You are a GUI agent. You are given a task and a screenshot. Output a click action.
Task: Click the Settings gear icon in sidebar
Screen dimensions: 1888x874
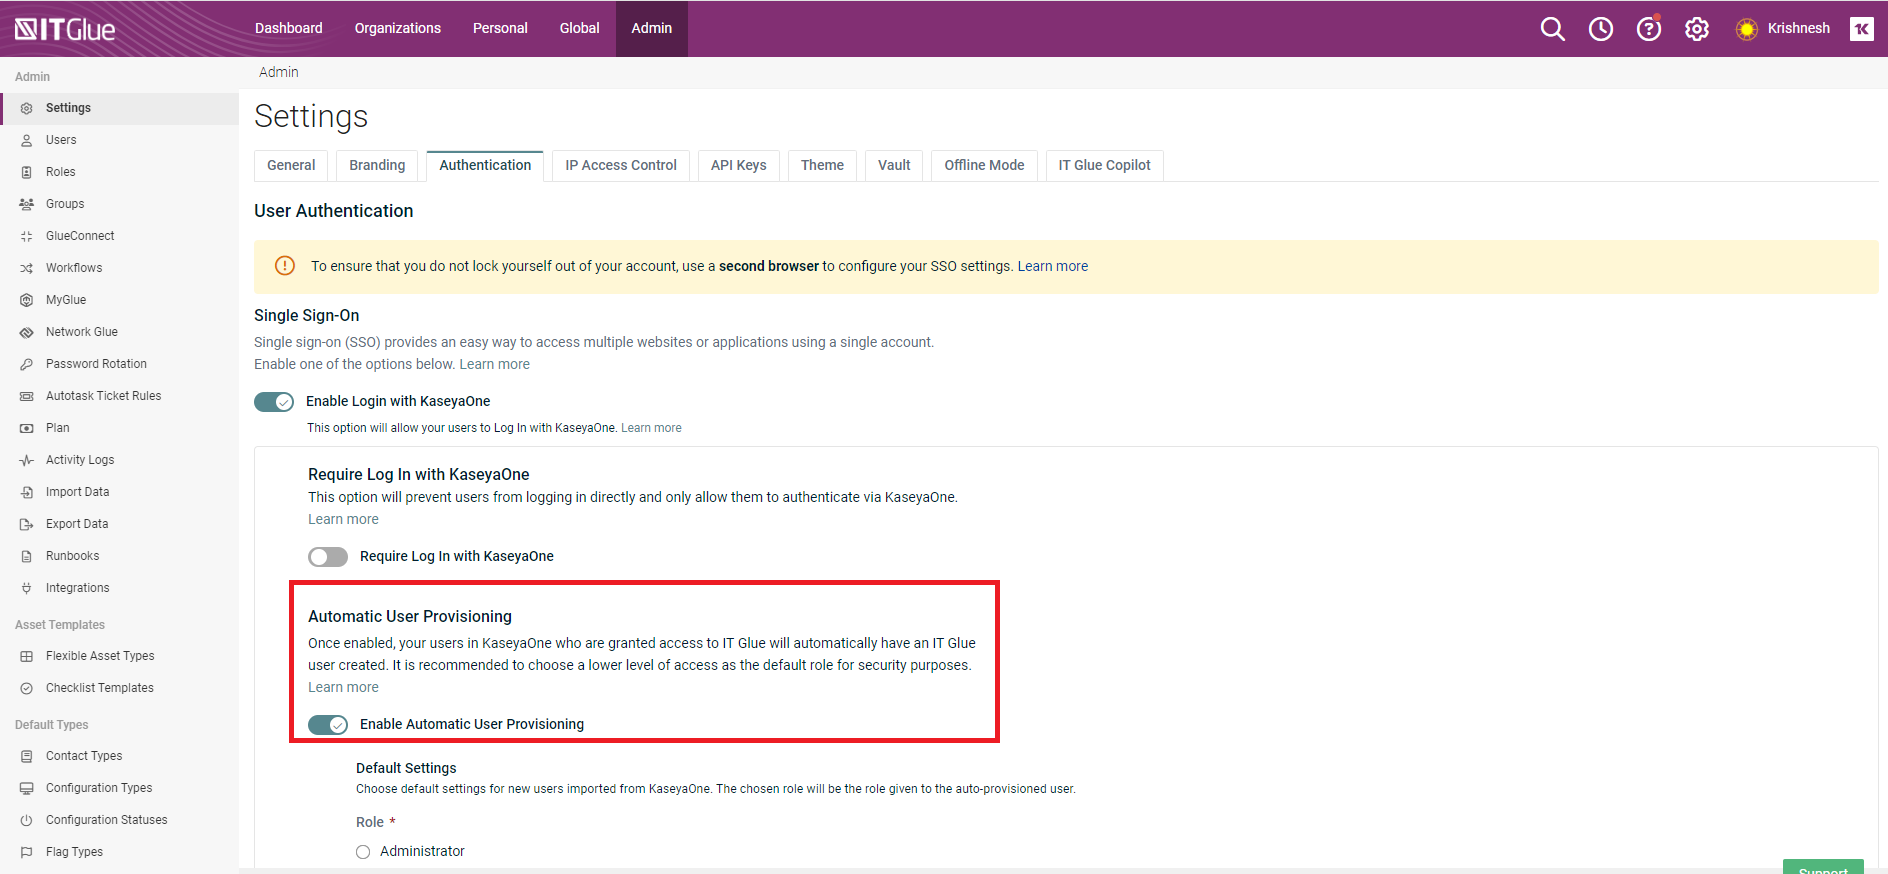click(27, 108)
